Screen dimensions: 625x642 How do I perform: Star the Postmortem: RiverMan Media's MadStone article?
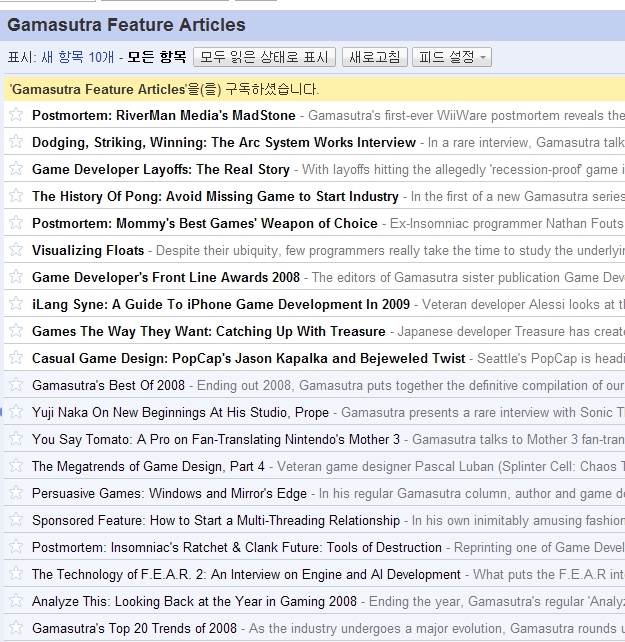pos(16,115)
